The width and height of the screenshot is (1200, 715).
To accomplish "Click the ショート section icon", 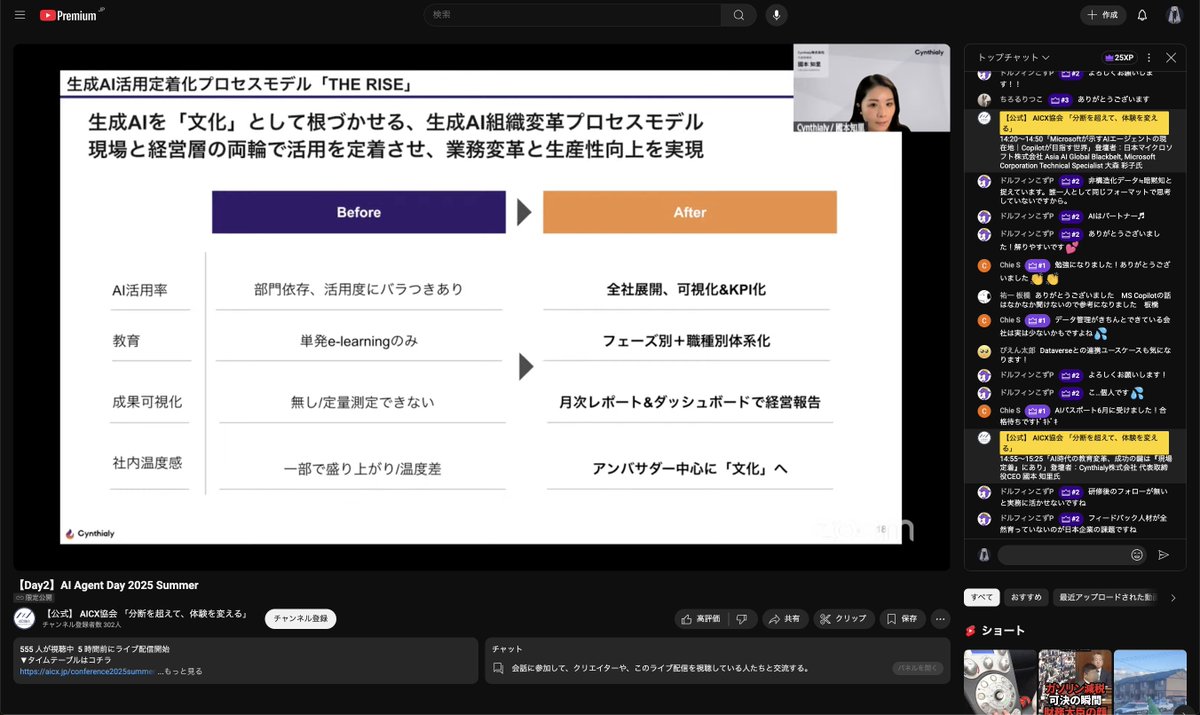I will pos(970,631).
